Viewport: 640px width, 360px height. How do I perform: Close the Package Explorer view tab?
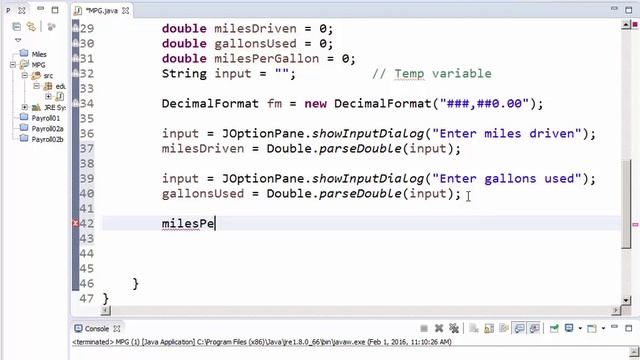click(22, 10)
